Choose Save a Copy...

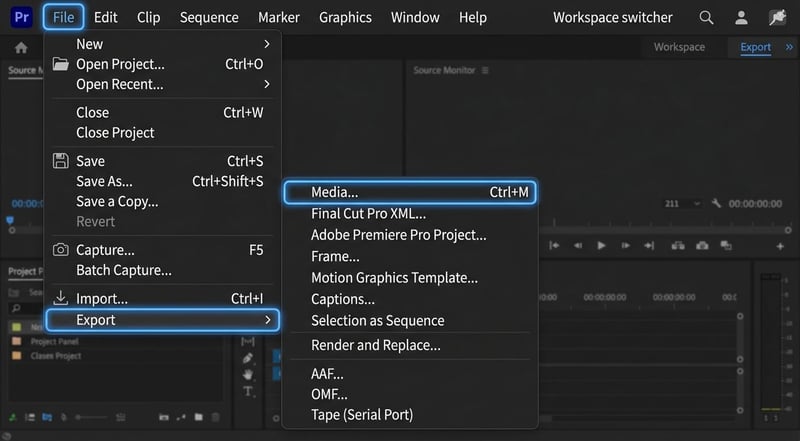click(163, 202)
